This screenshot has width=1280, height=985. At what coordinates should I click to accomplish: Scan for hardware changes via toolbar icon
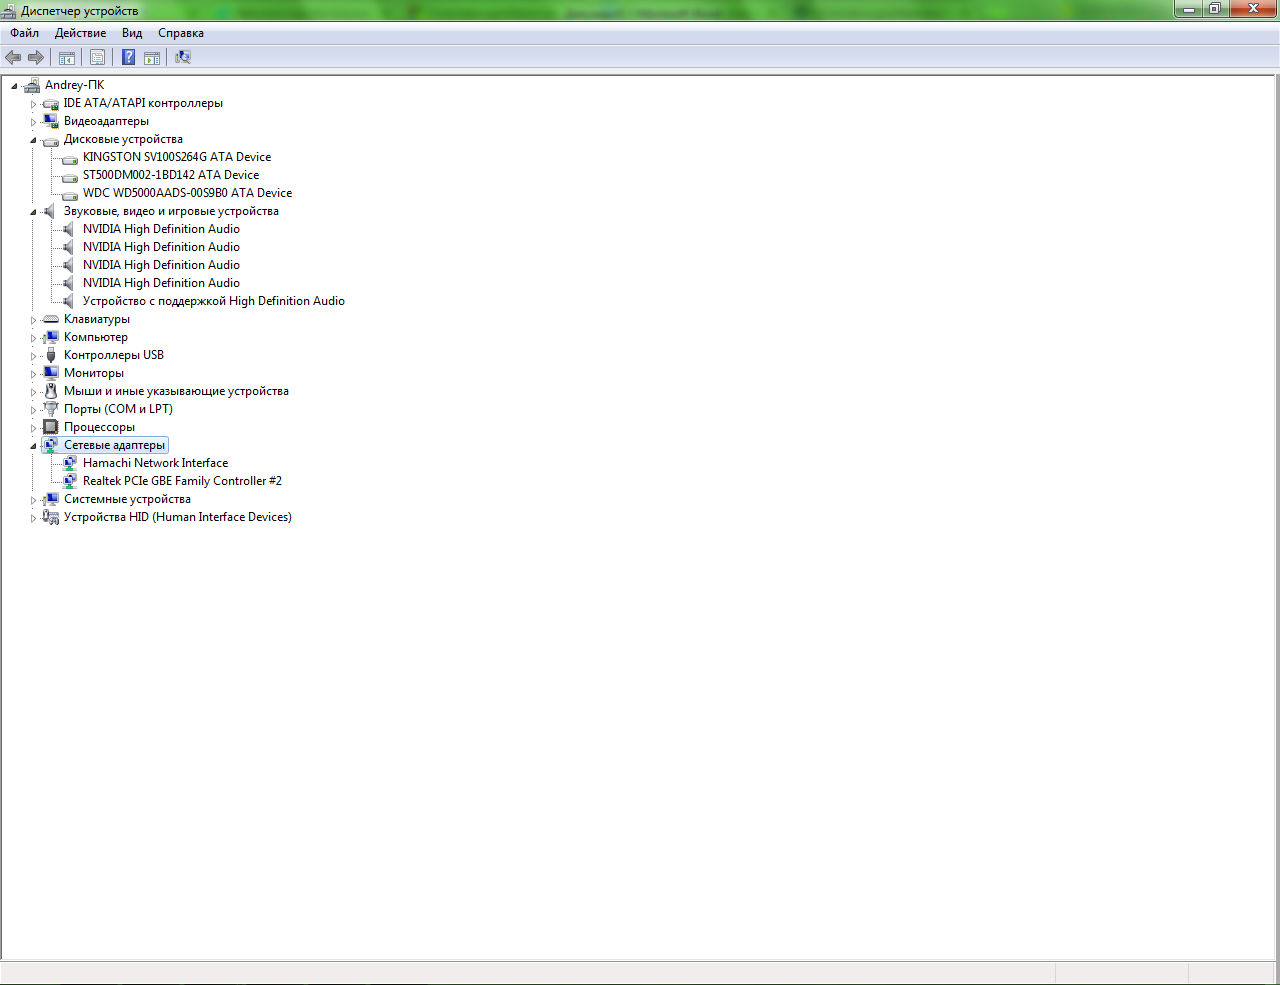pyautogui.click(x=183, y=57)
